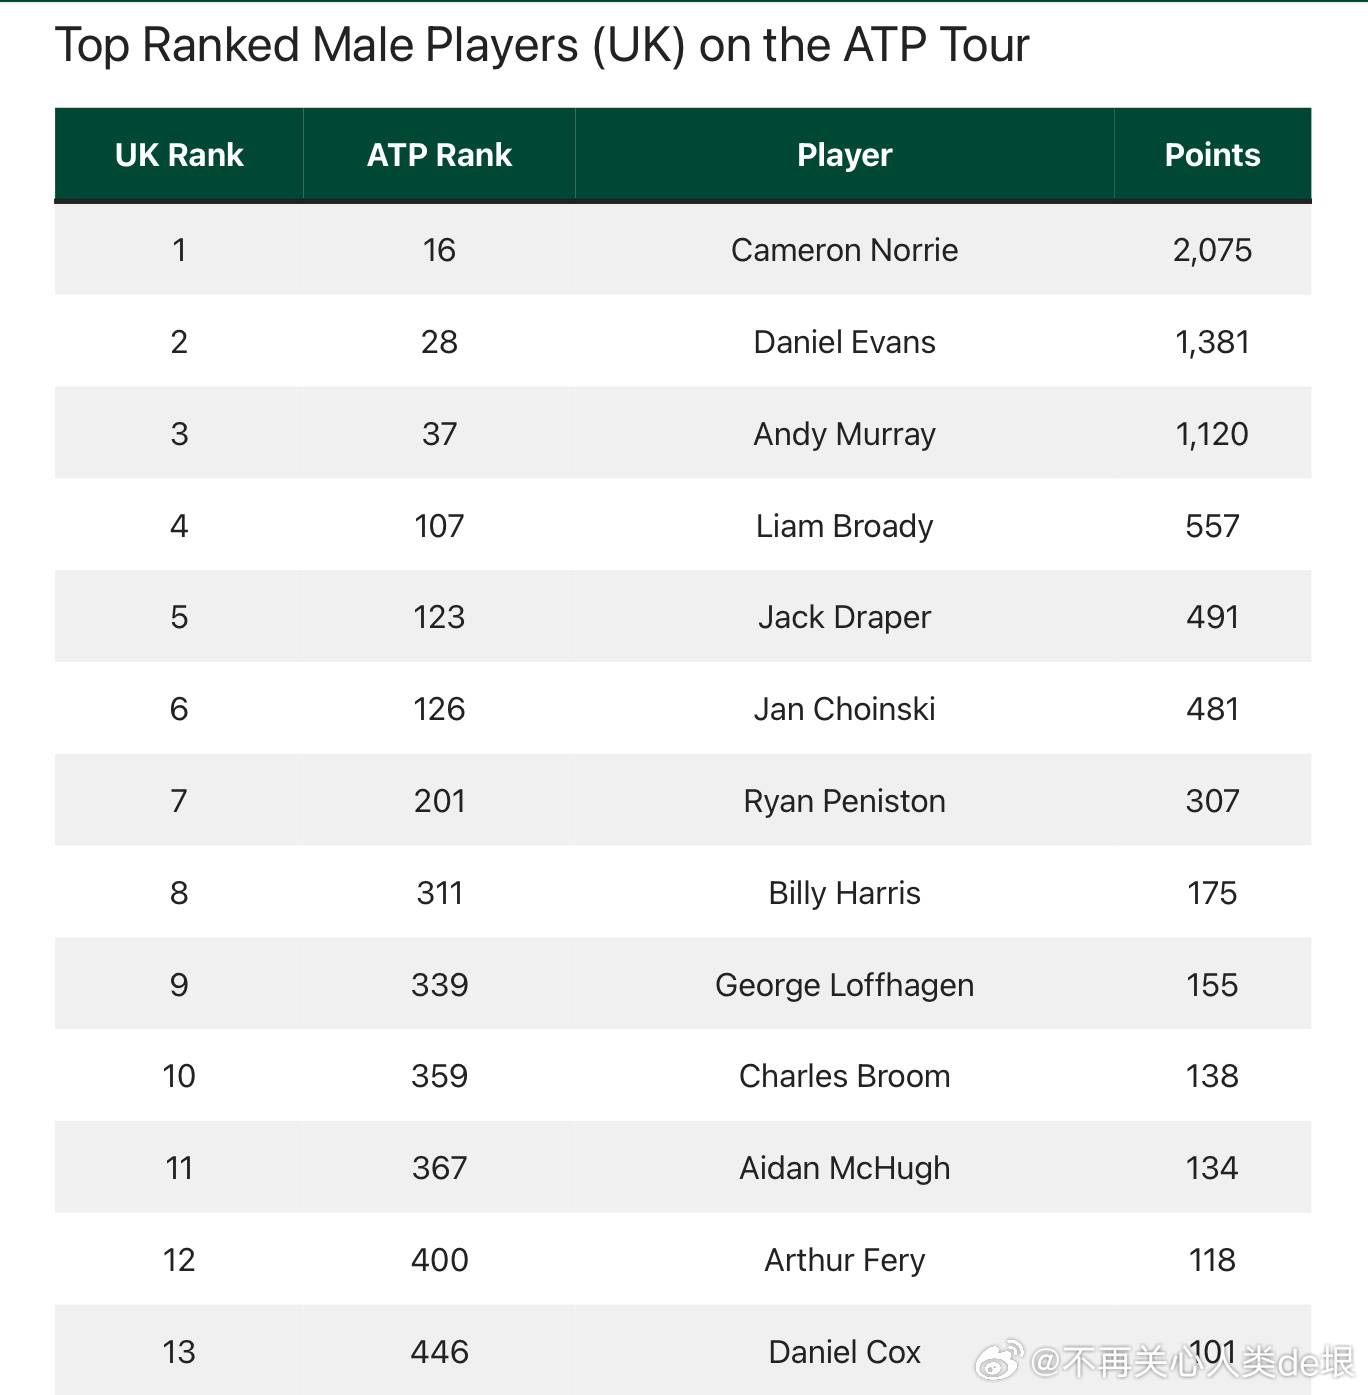Click player name Arthur Fery
Screen dimensions: 1368x1395
(x=844, y=1260)
